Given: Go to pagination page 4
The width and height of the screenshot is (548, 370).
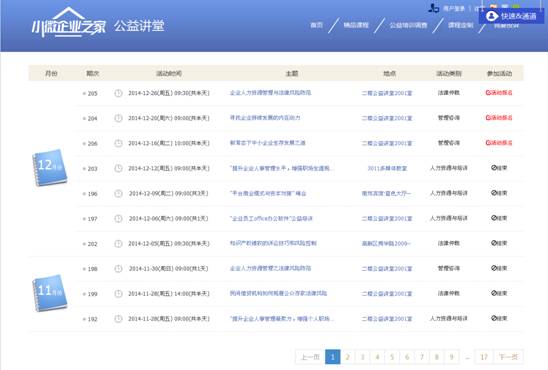Looking at the screenshot, I should pyautogui.click(x=377, y=357).
